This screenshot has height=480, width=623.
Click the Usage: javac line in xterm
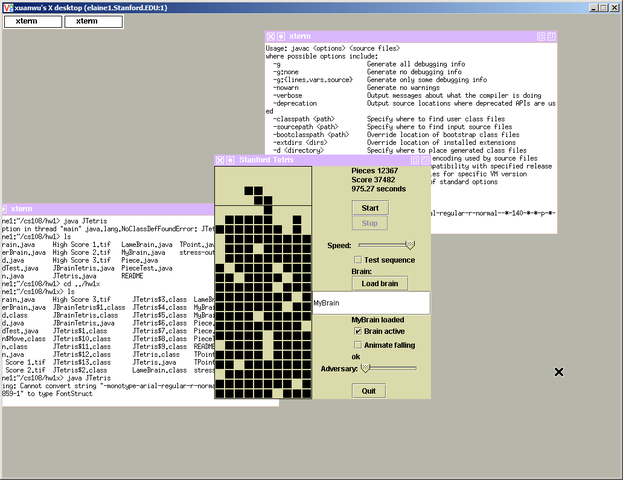(333, 48)
